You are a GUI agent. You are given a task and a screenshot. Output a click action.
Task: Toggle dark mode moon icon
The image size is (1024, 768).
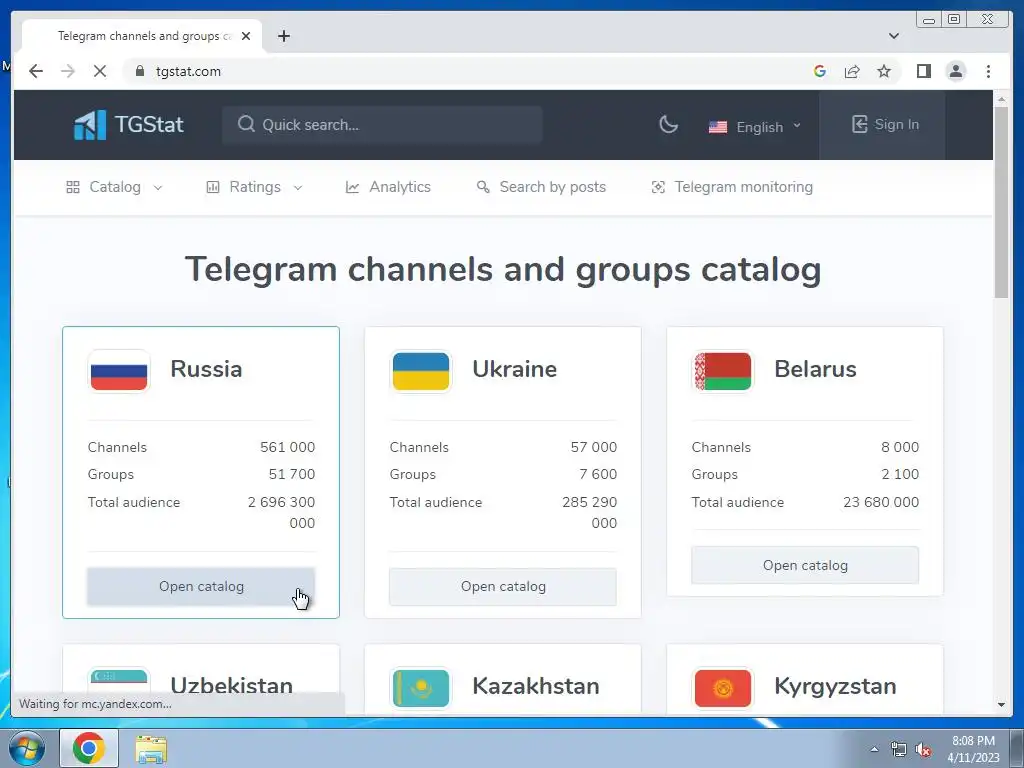click(668, 124)
